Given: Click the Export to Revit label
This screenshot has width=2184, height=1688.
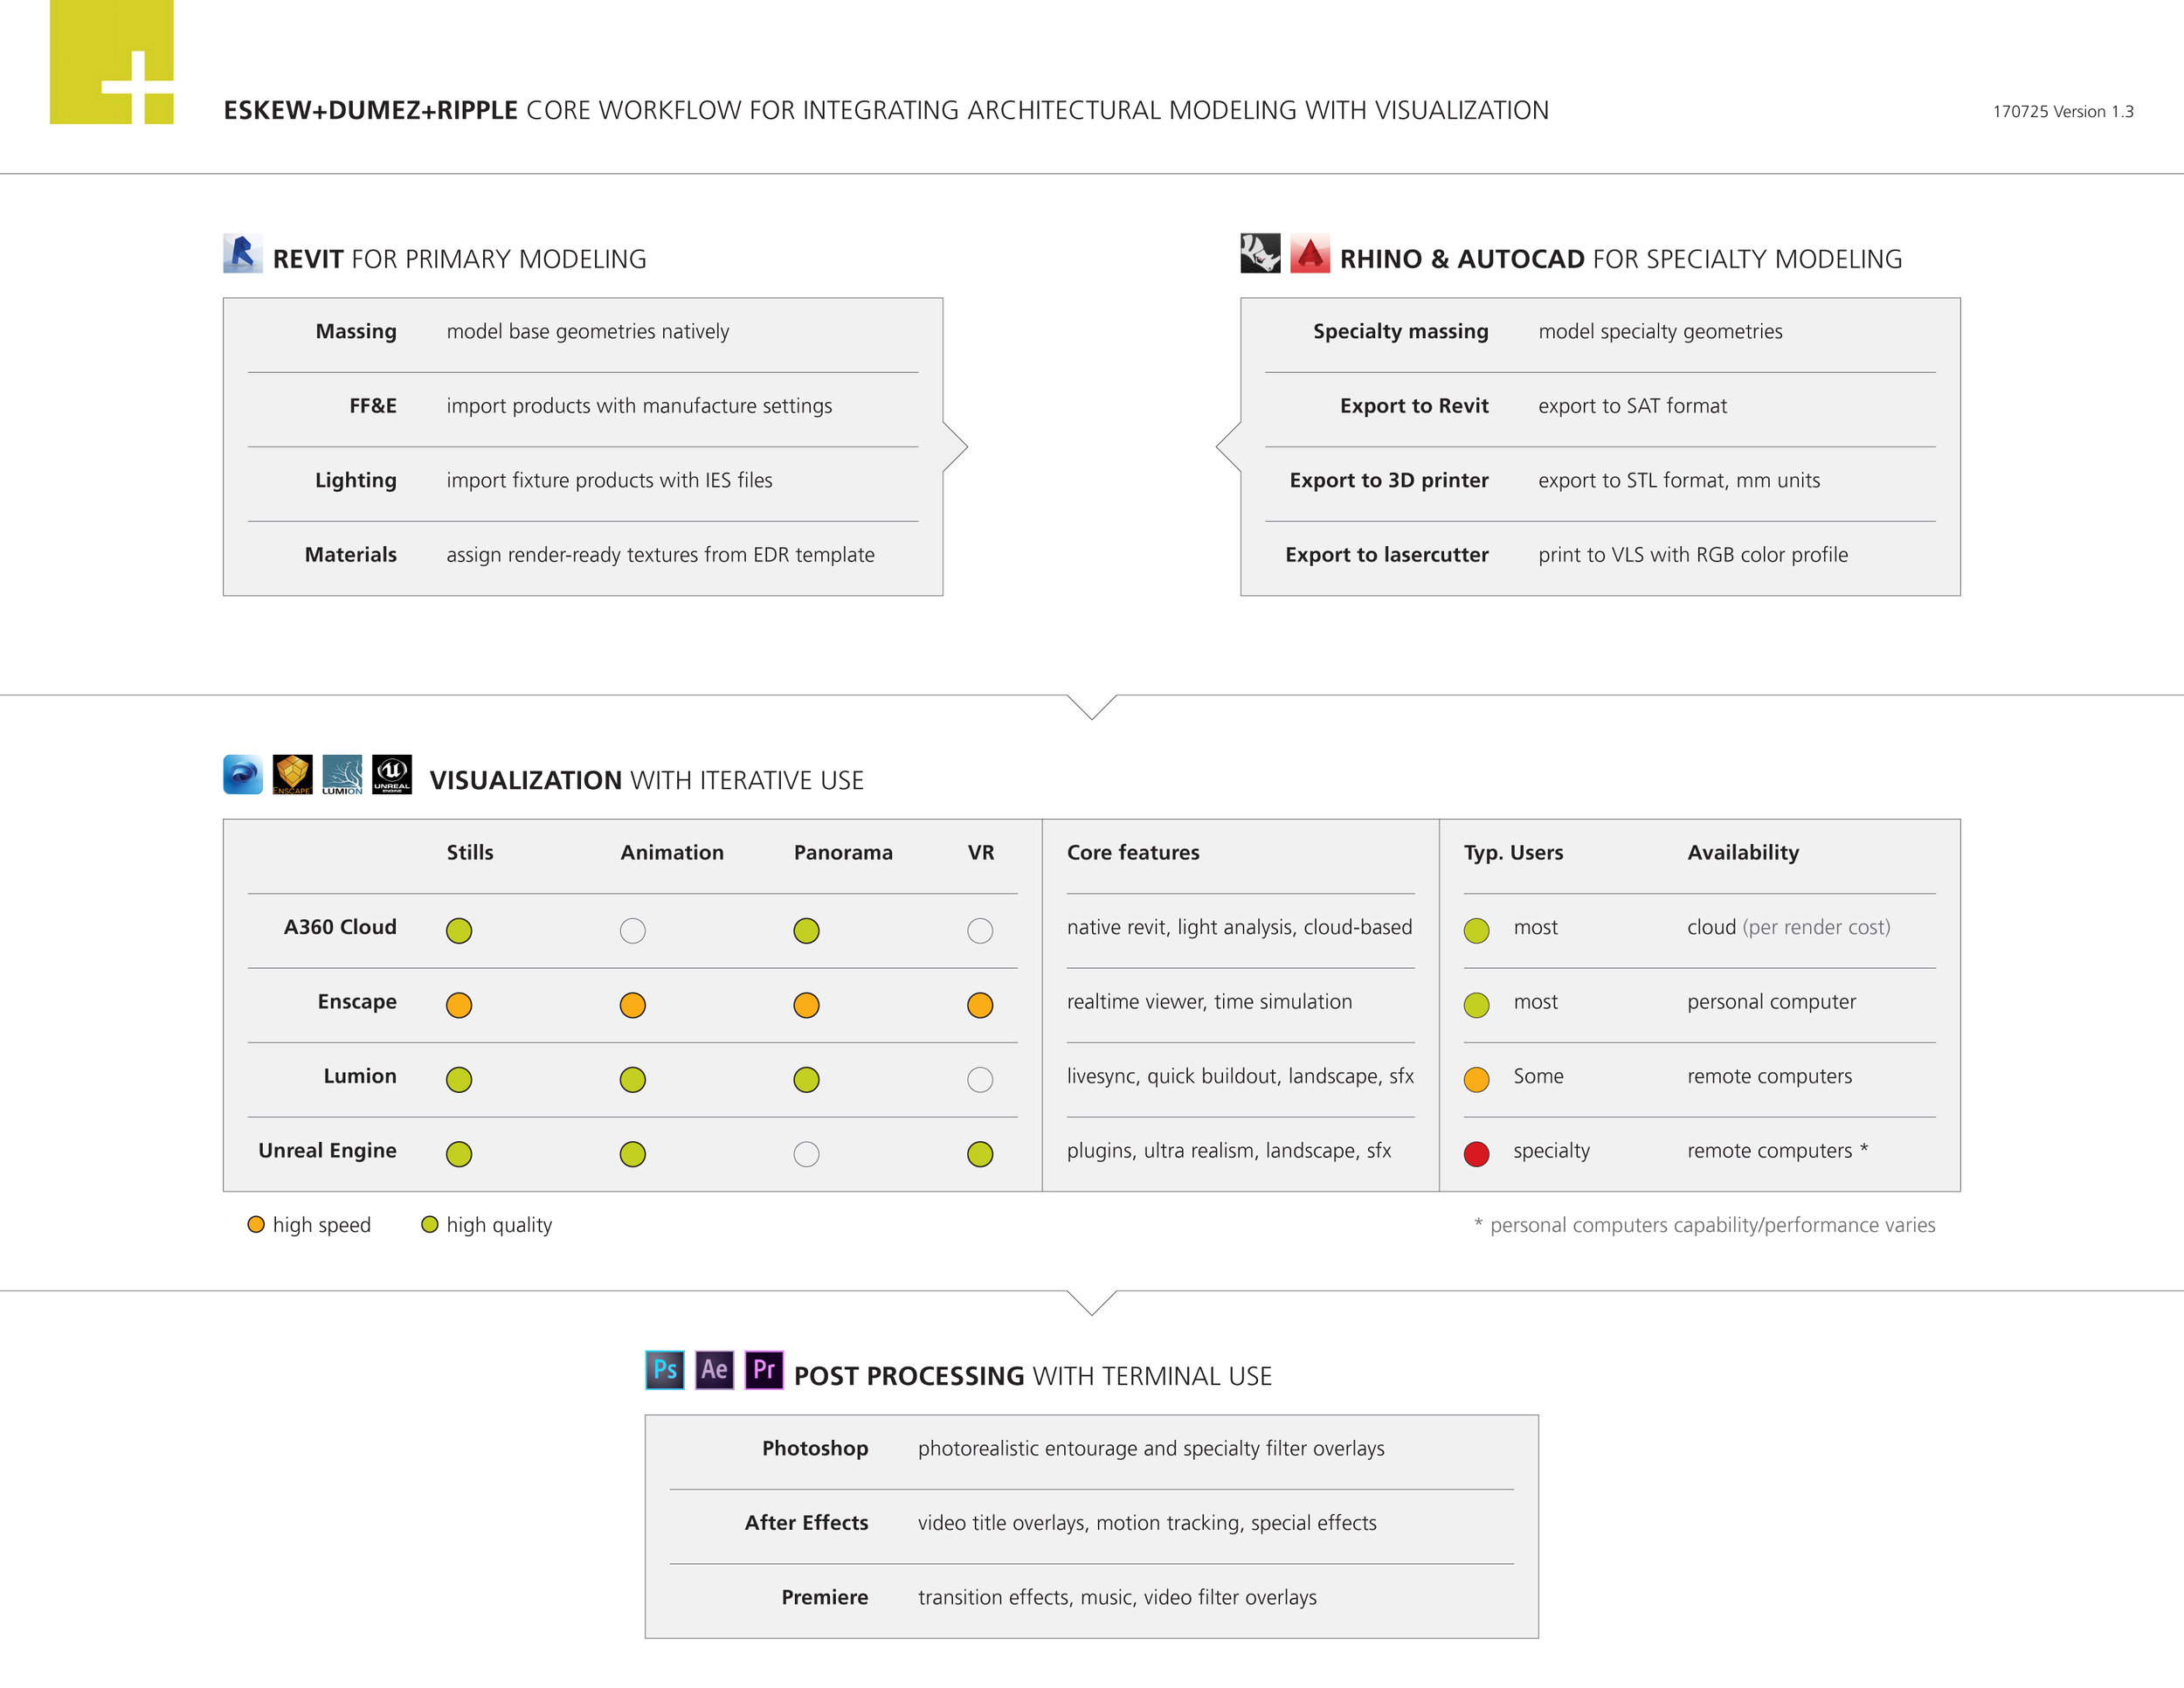Looking at the screenshot, I should [x=1414, y=406].
